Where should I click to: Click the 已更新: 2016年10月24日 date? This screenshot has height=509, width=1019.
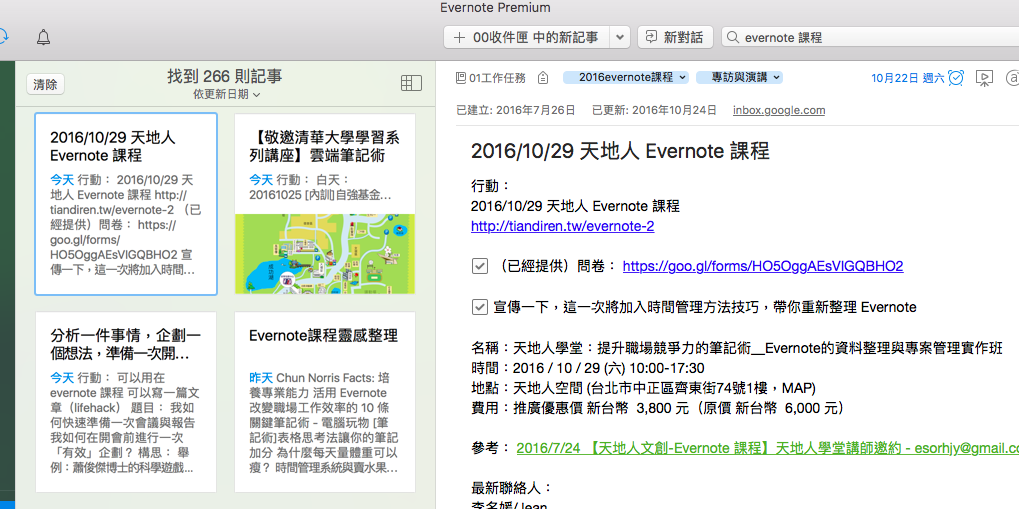click(x=654, y=110)
